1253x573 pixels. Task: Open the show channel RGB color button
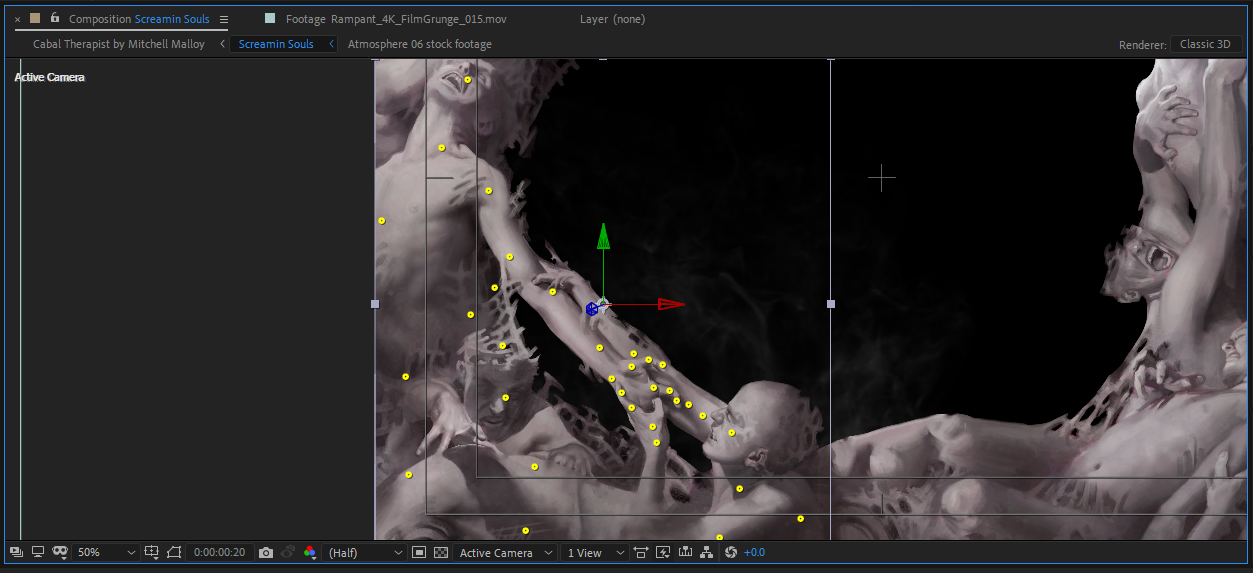(x=310, y=552)
